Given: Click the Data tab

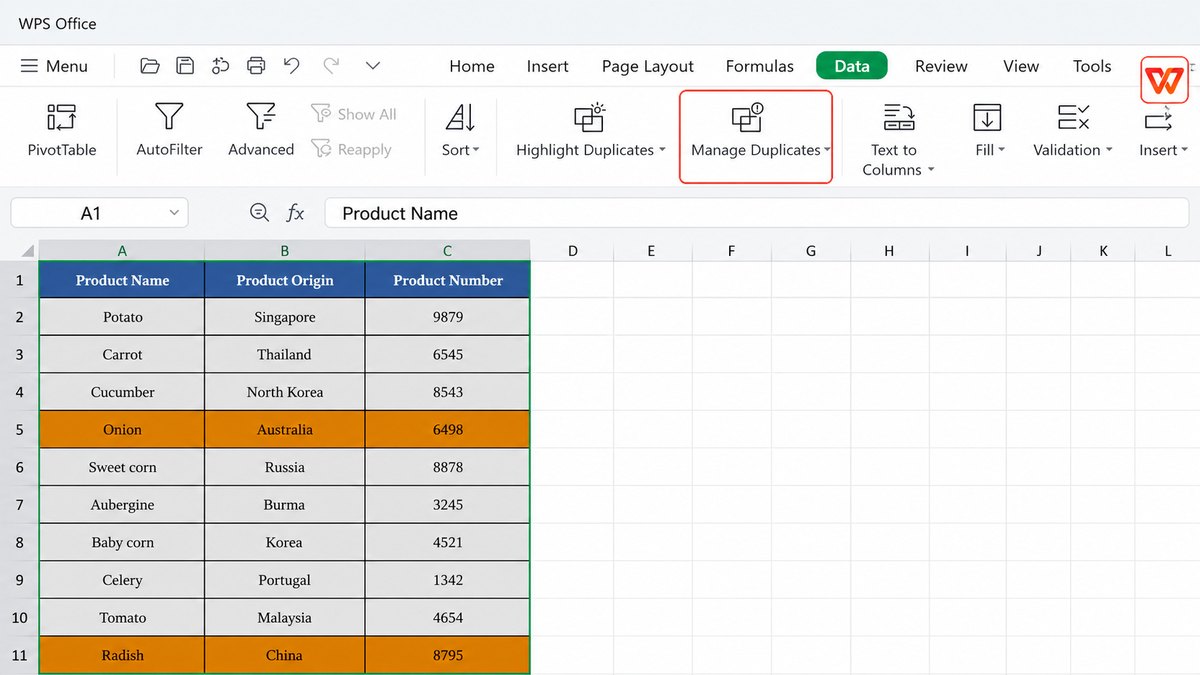Looking at the screenshot, I should (852, 66).
